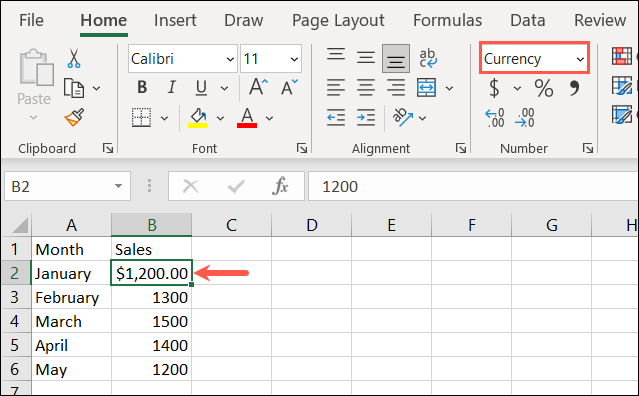The height and width of the screenshot is (396, 639).
Task: Click the Select All corner triangle
Action: click(x=20, y=225)
